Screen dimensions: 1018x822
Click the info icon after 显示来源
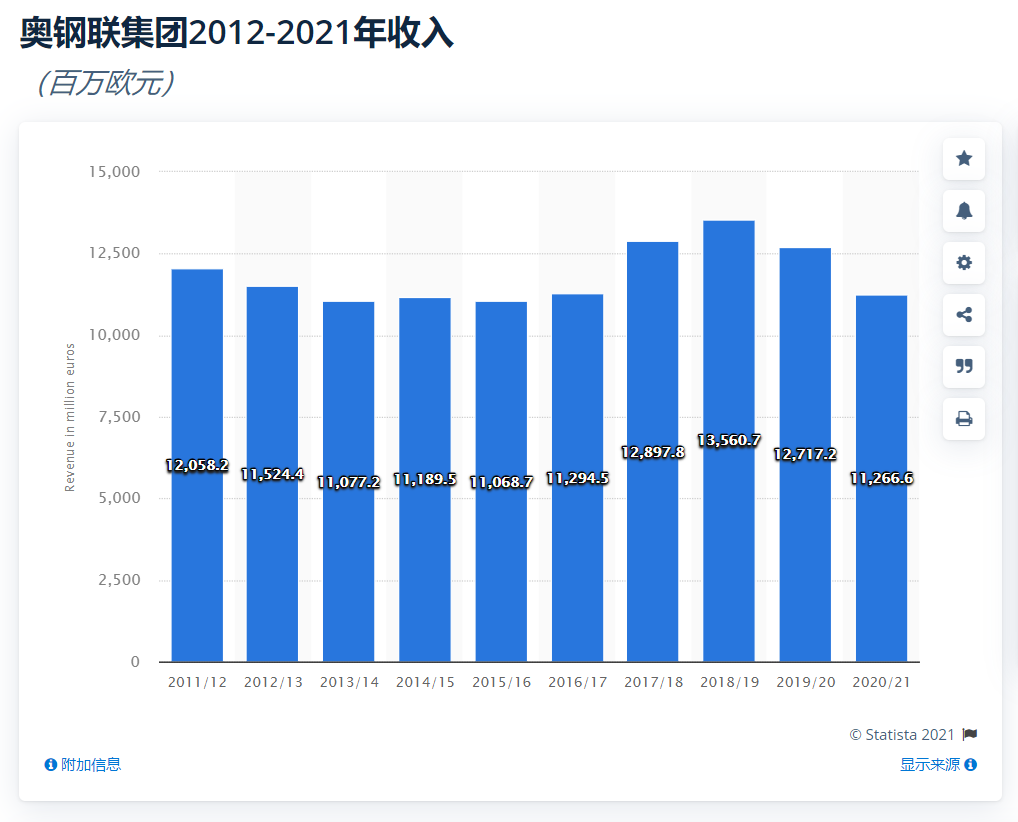tap(971, 765)
